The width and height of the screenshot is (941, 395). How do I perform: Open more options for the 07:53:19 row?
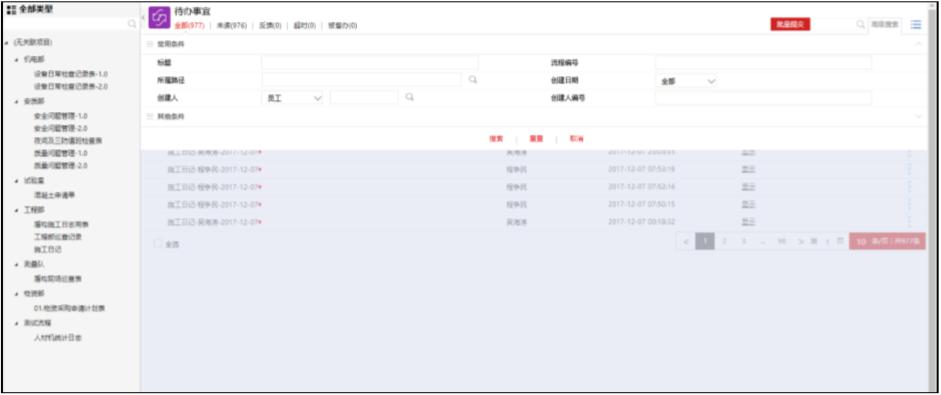click(909, 169)
